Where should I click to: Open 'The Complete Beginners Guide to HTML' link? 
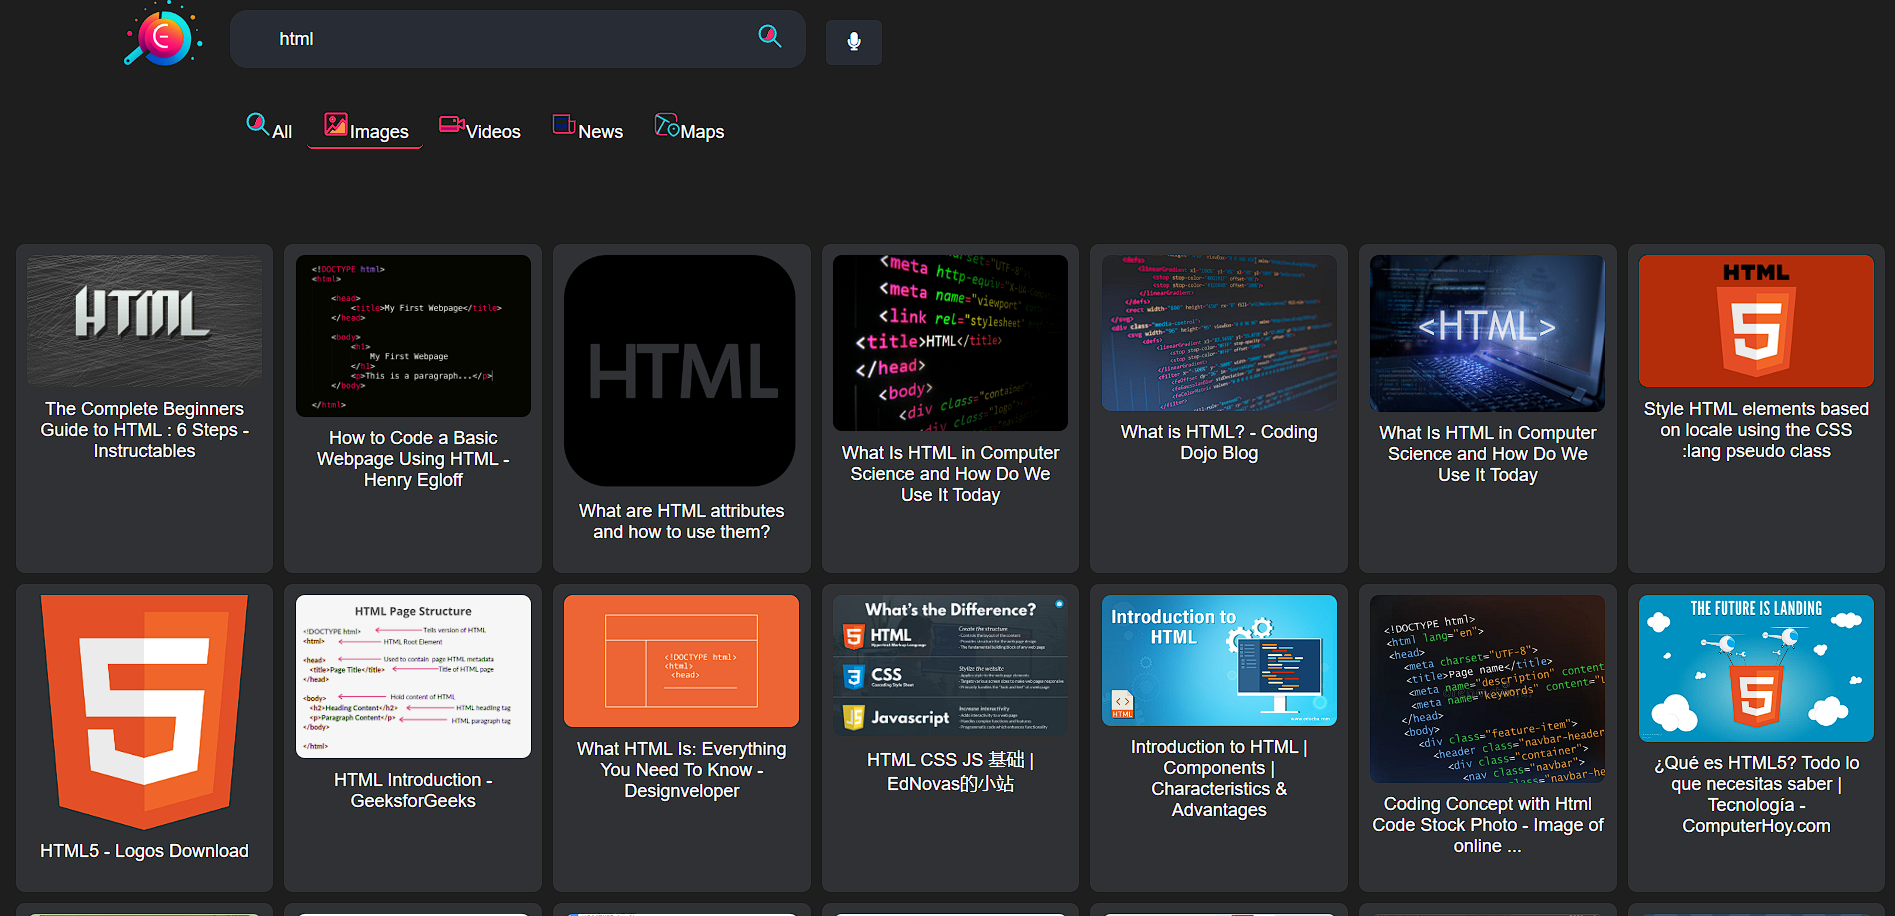[x=145, y=430]
